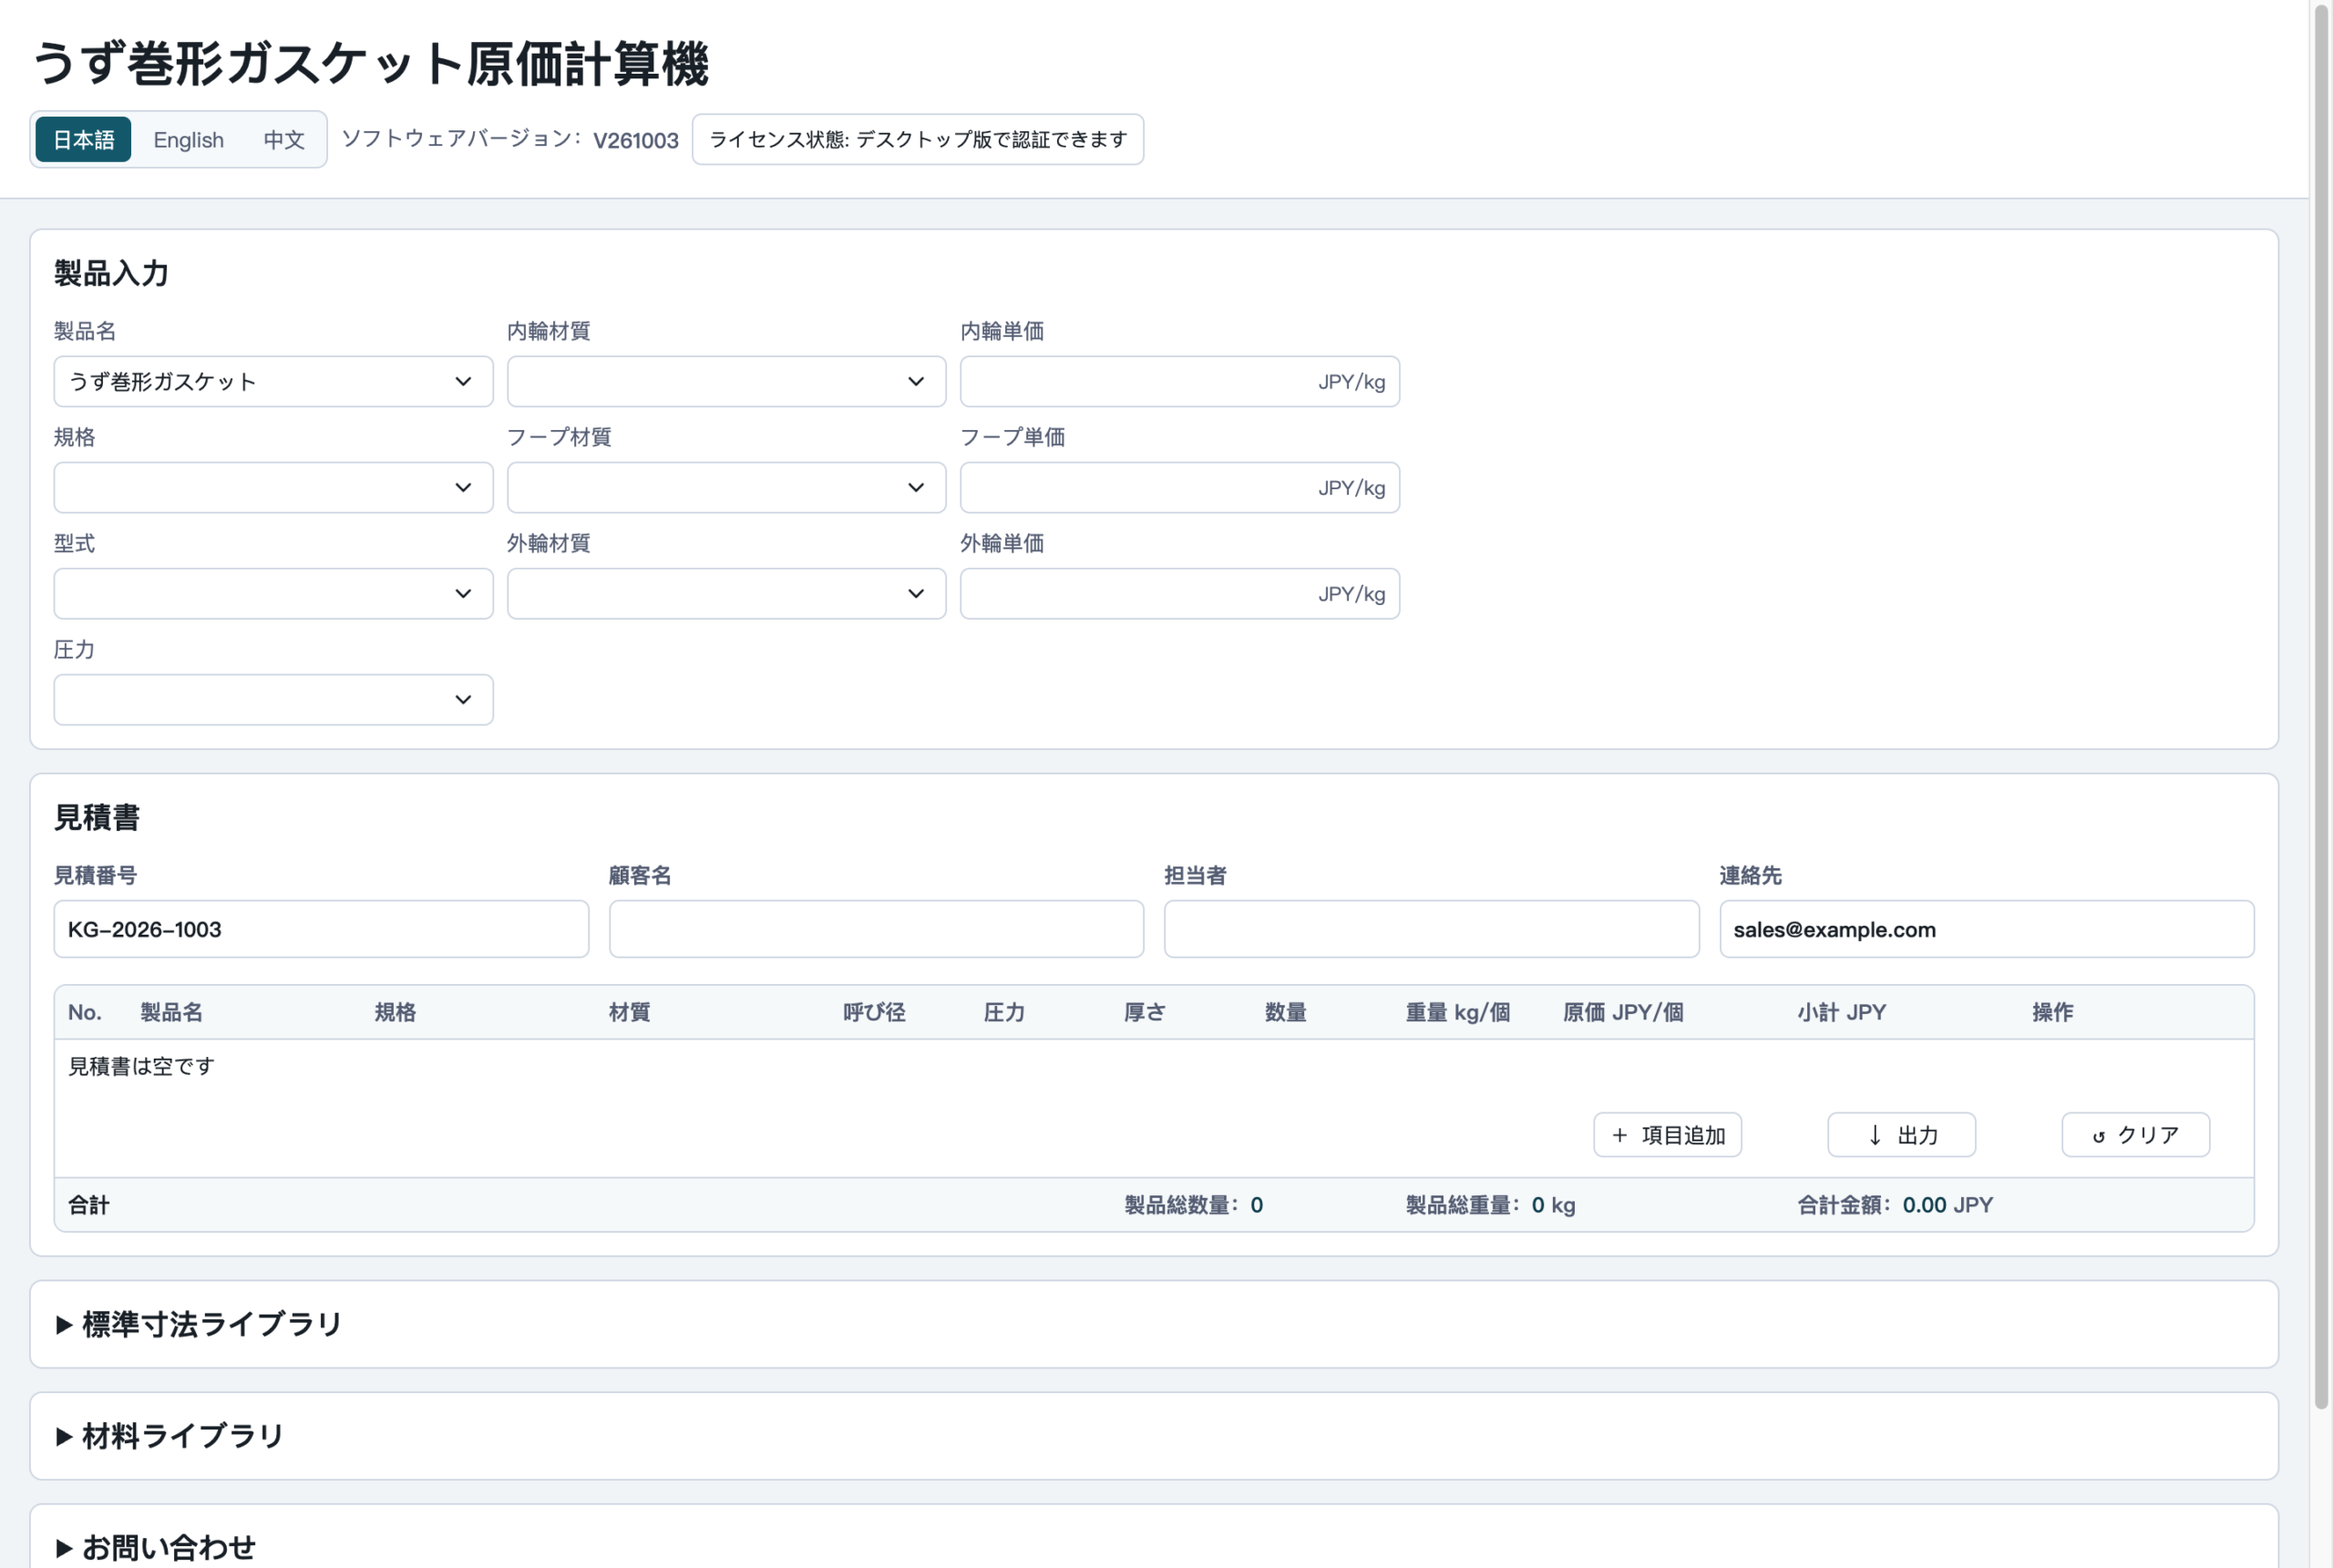Open the 圧力 dropdown
Viewport: 2333px width, 1568px height.
(273, 699)
